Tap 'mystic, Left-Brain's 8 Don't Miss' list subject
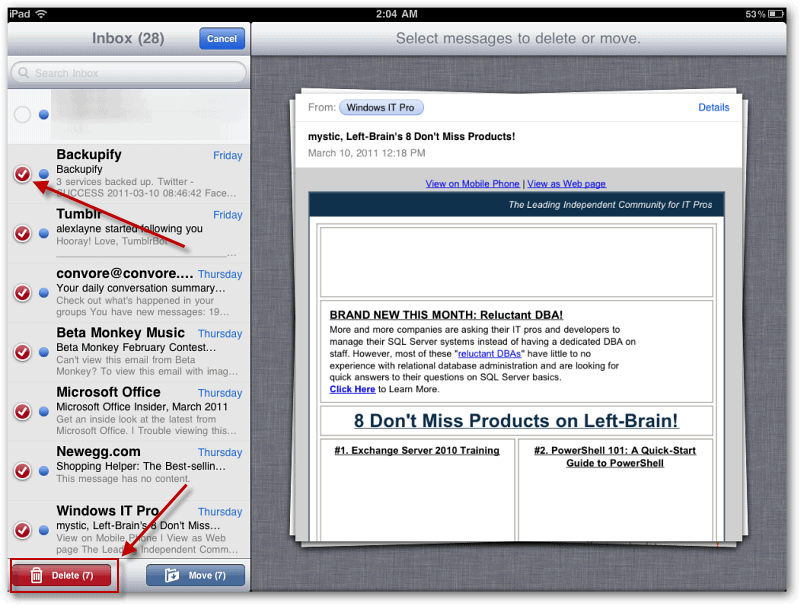The image size is (800, 605). tap(138, 525)
